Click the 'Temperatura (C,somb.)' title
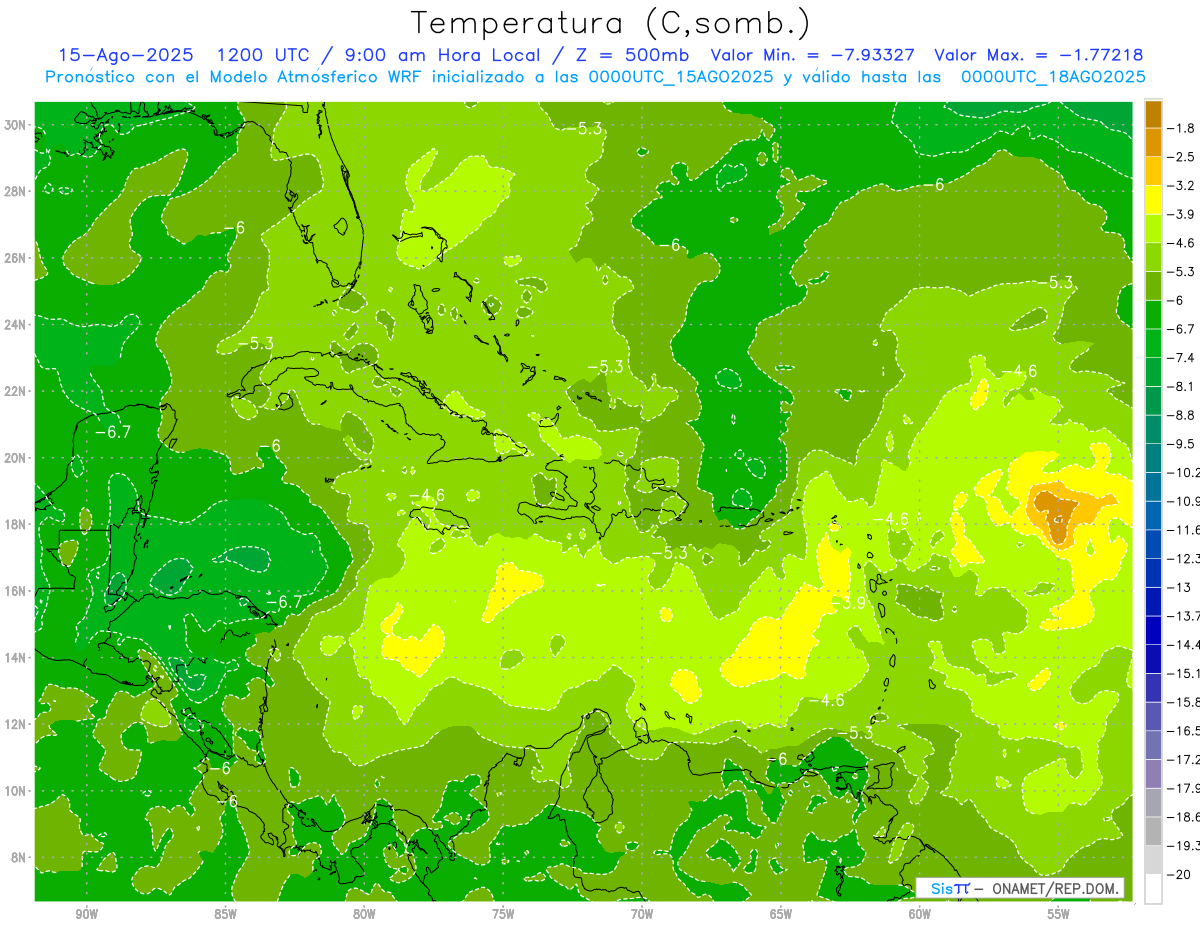1200x927 pixels. [x=610, y=23]
